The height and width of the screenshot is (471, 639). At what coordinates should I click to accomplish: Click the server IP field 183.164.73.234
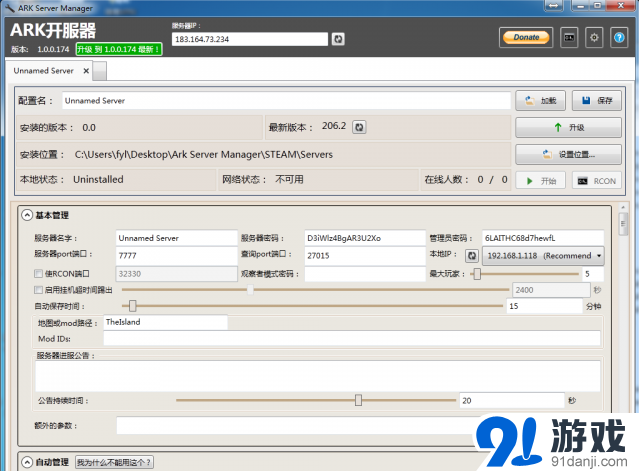click(x=250, y=39)
